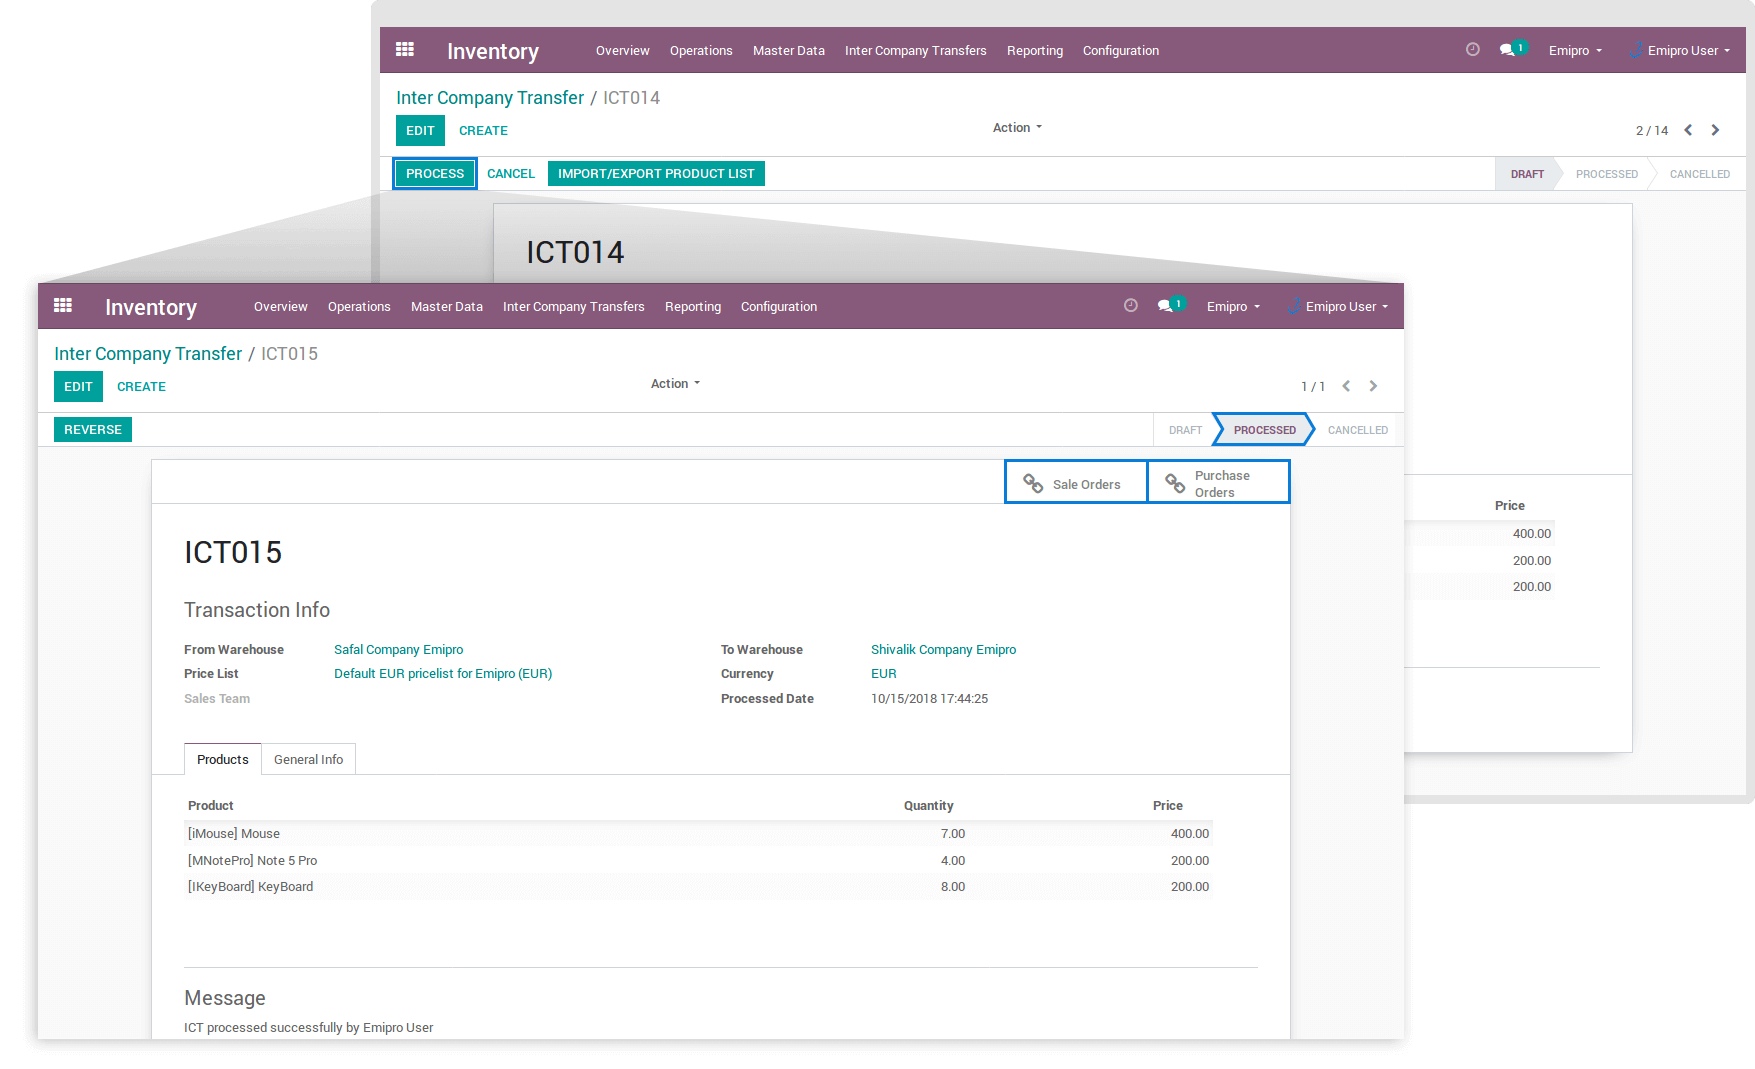Expand Emipro company dropdown in ICT015 navbar
The width and height of the screenshot is (1755, 1069).
pyautogui.click(x=1233, y=307)
